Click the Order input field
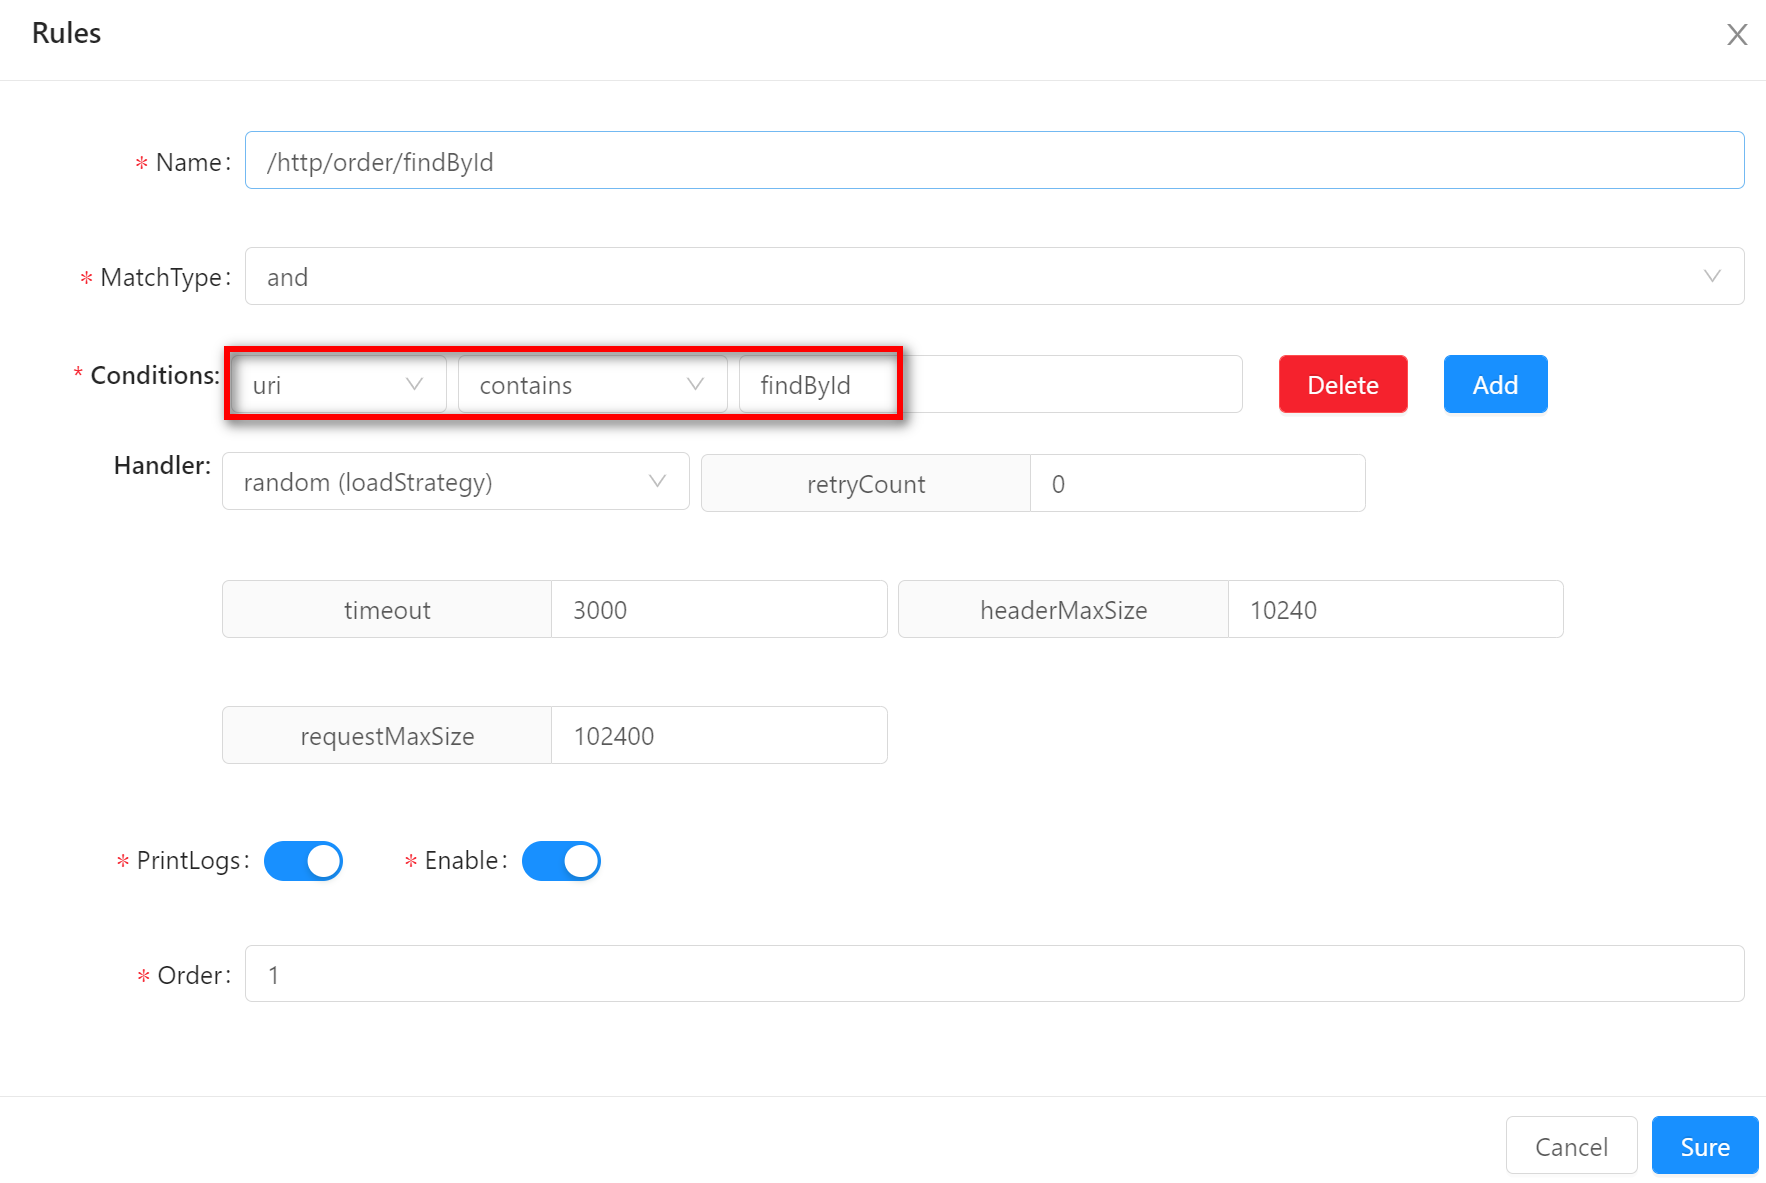Viewport: 1766px width, 1183px height. (x=994, y=974)
